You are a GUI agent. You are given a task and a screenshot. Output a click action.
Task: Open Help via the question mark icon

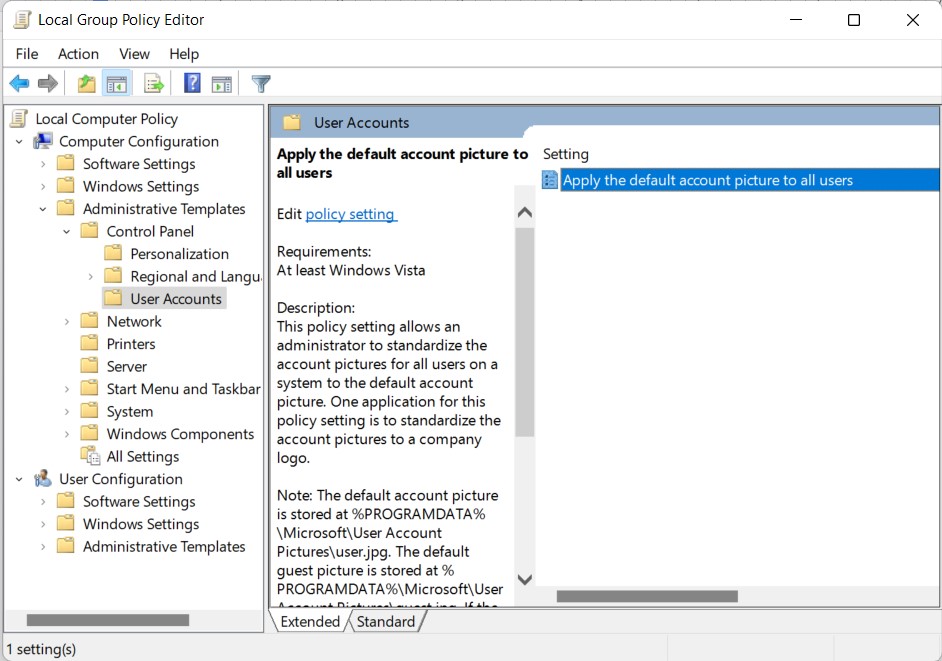192,83
